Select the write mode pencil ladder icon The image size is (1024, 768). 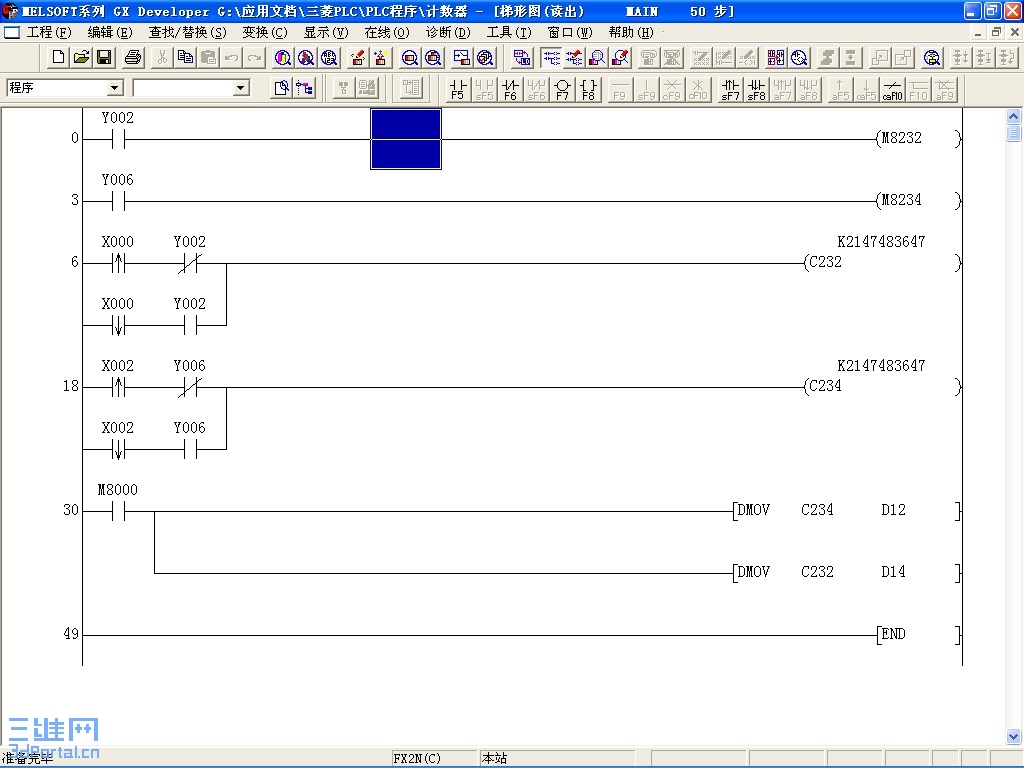pyautogui.click(x=574, y=57)
